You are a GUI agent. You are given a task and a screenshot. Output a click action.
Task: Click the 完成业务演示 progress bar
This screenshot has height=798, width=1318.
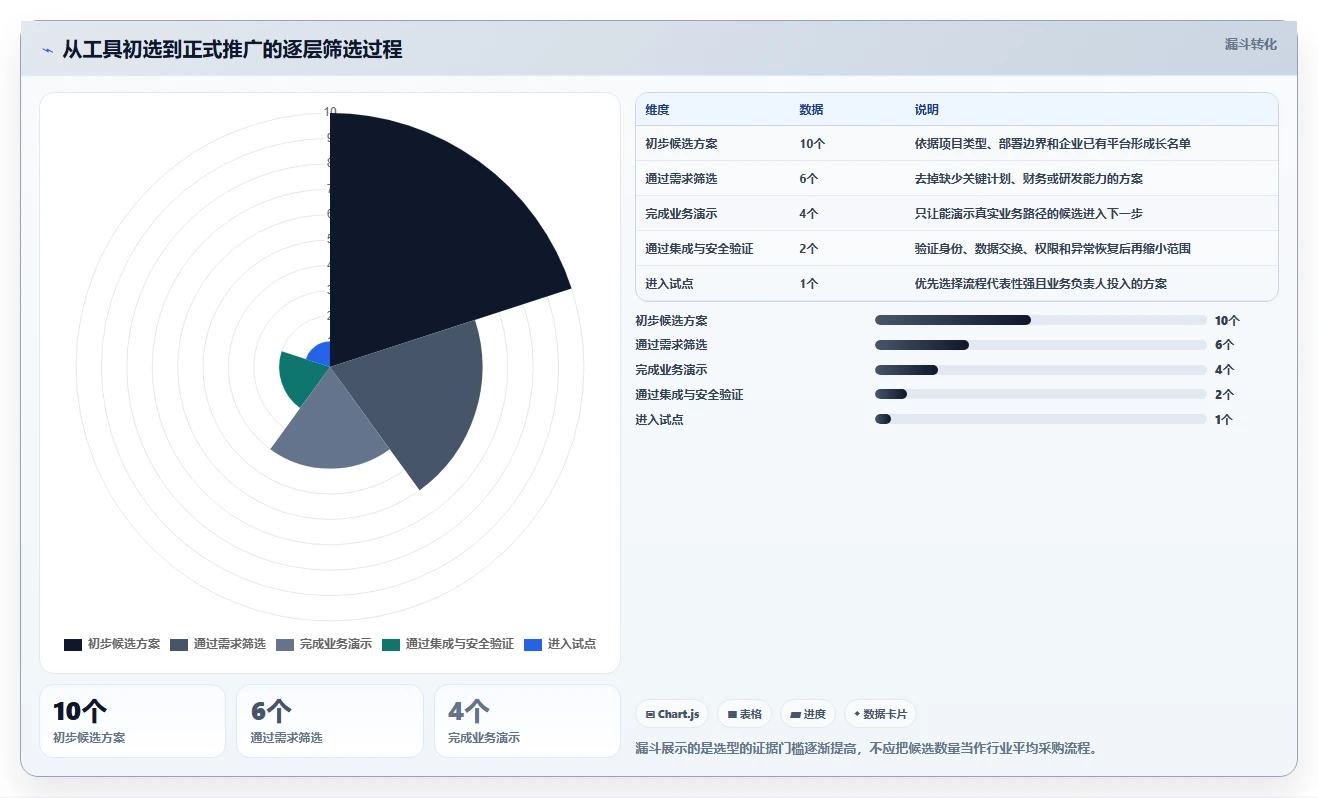(x=1041, y=370)
